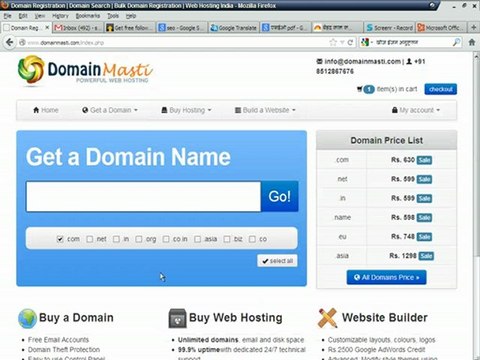The image size is (480, 360).
Task: Click the All Domains Price button
Action: [386, 277]
